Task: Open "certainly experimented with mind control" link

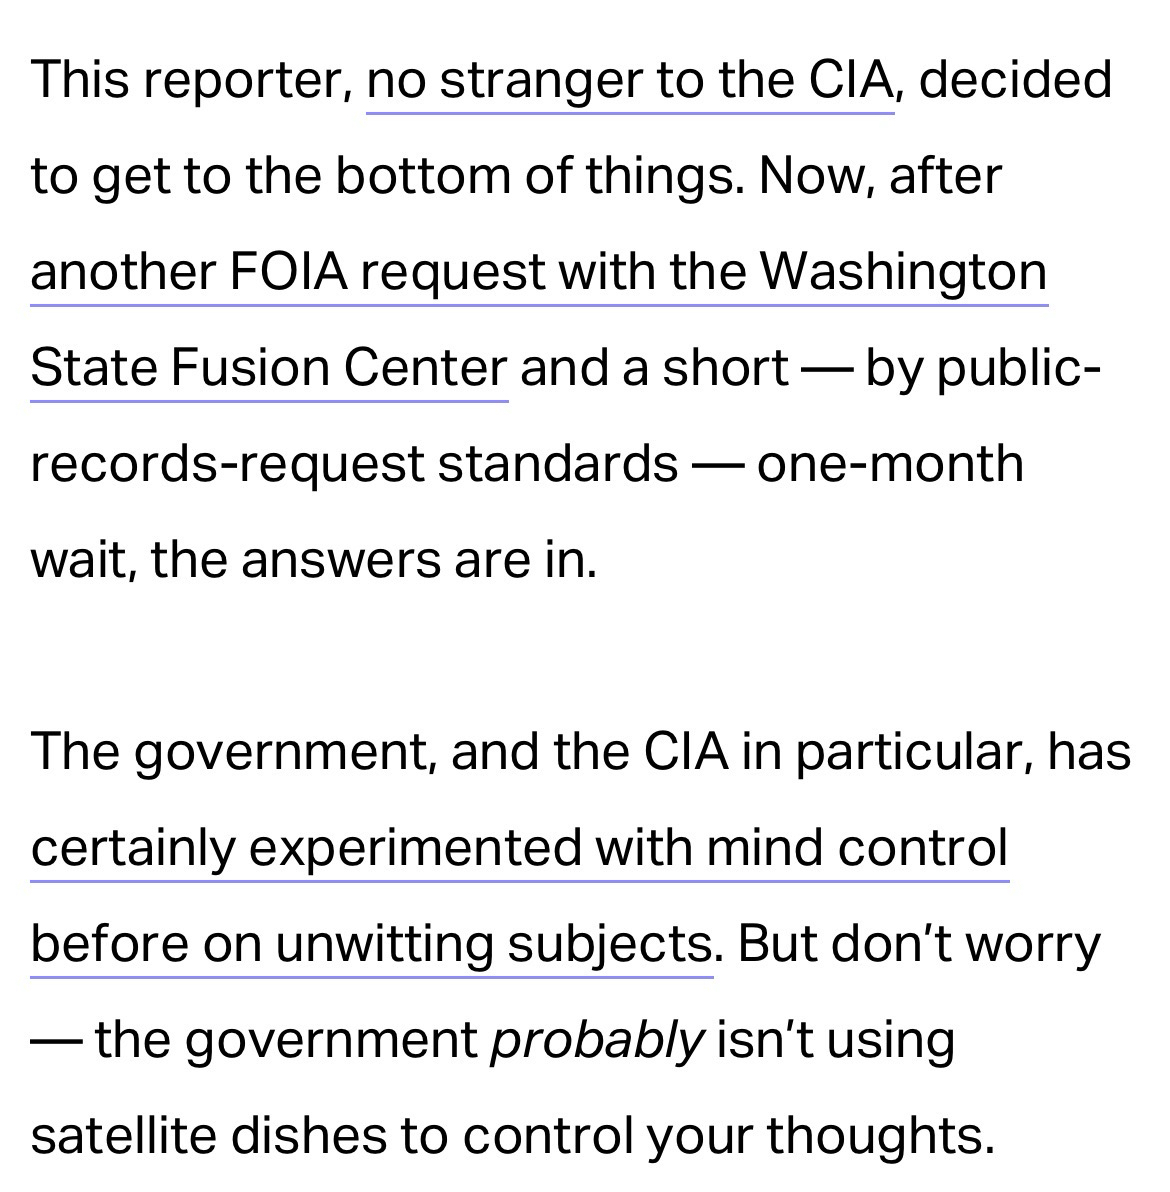Action: [x=519, y=849]
